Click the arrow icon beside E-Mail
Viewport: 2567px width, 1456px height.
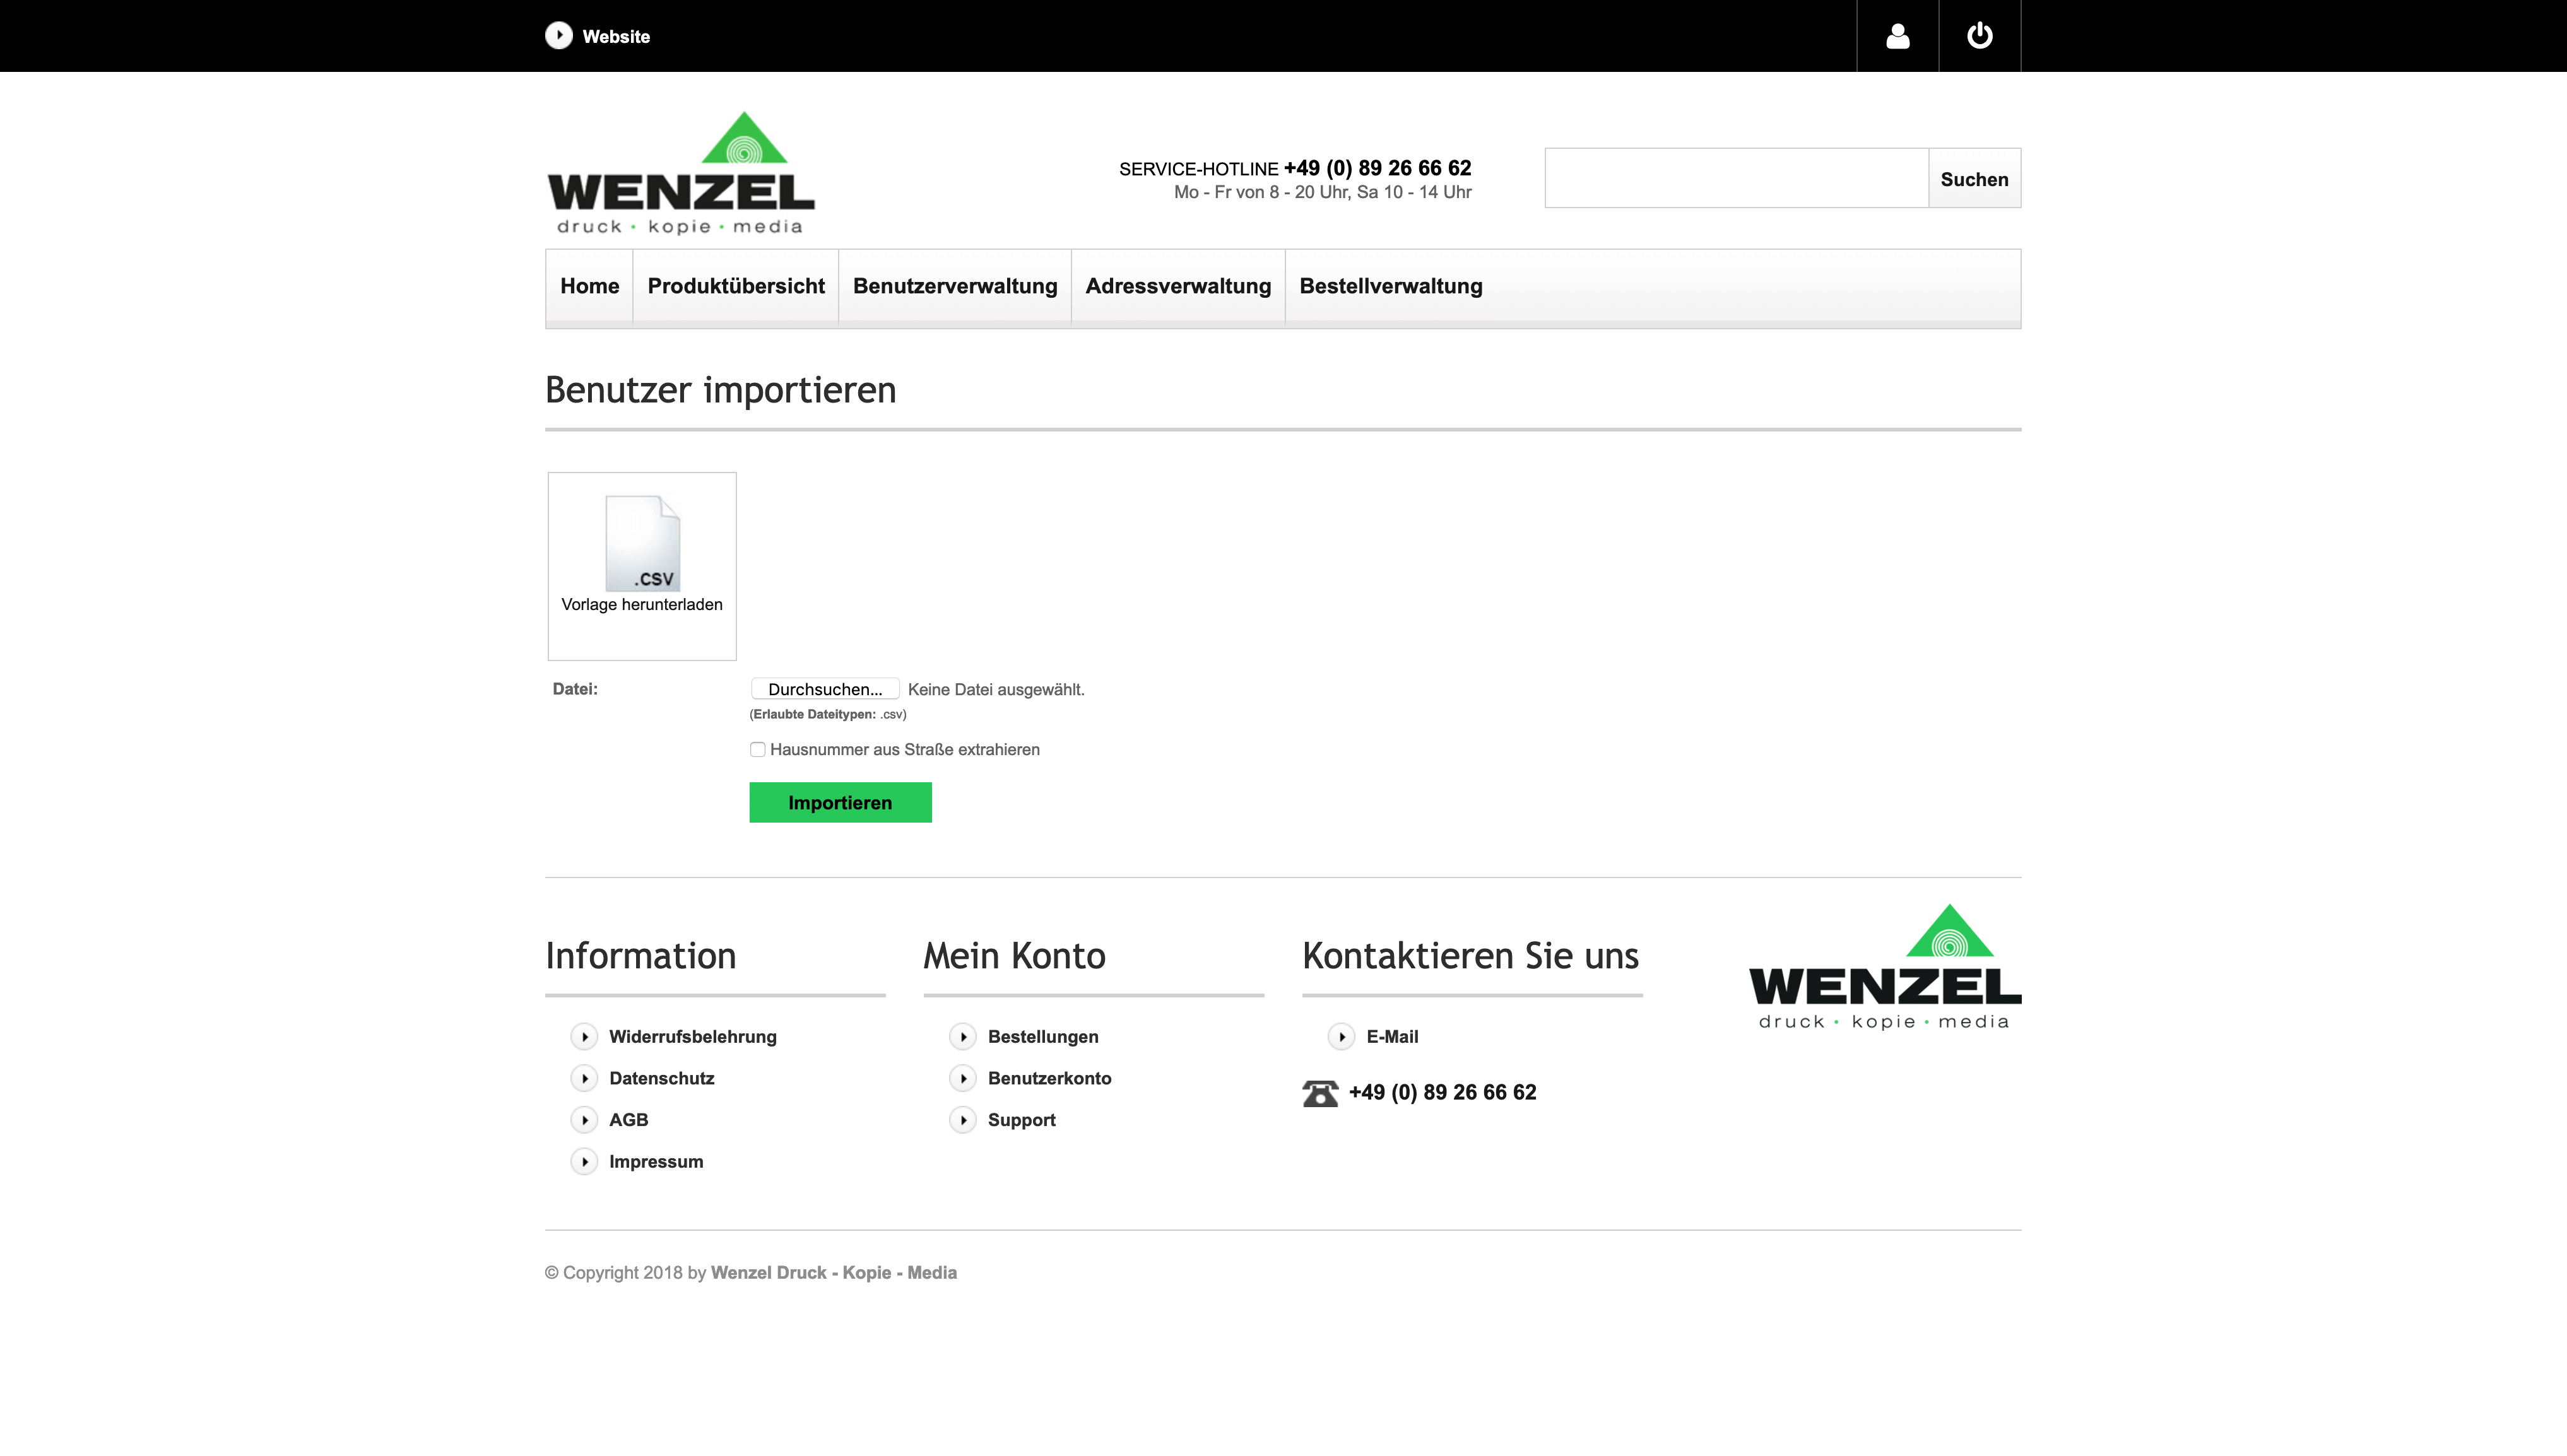tap(1341, 1037)
